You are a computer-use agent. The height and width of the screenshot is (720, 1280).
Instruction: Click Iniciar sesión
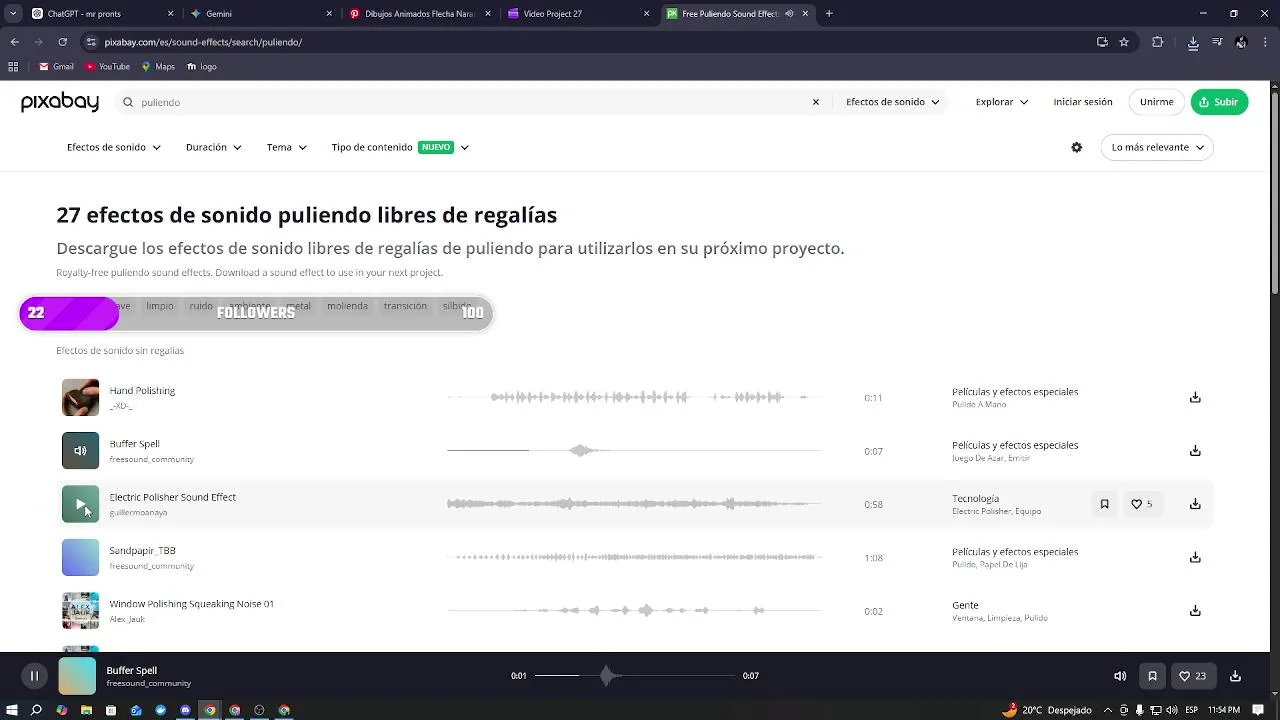pyautogui.click(x=1083, y=102)
